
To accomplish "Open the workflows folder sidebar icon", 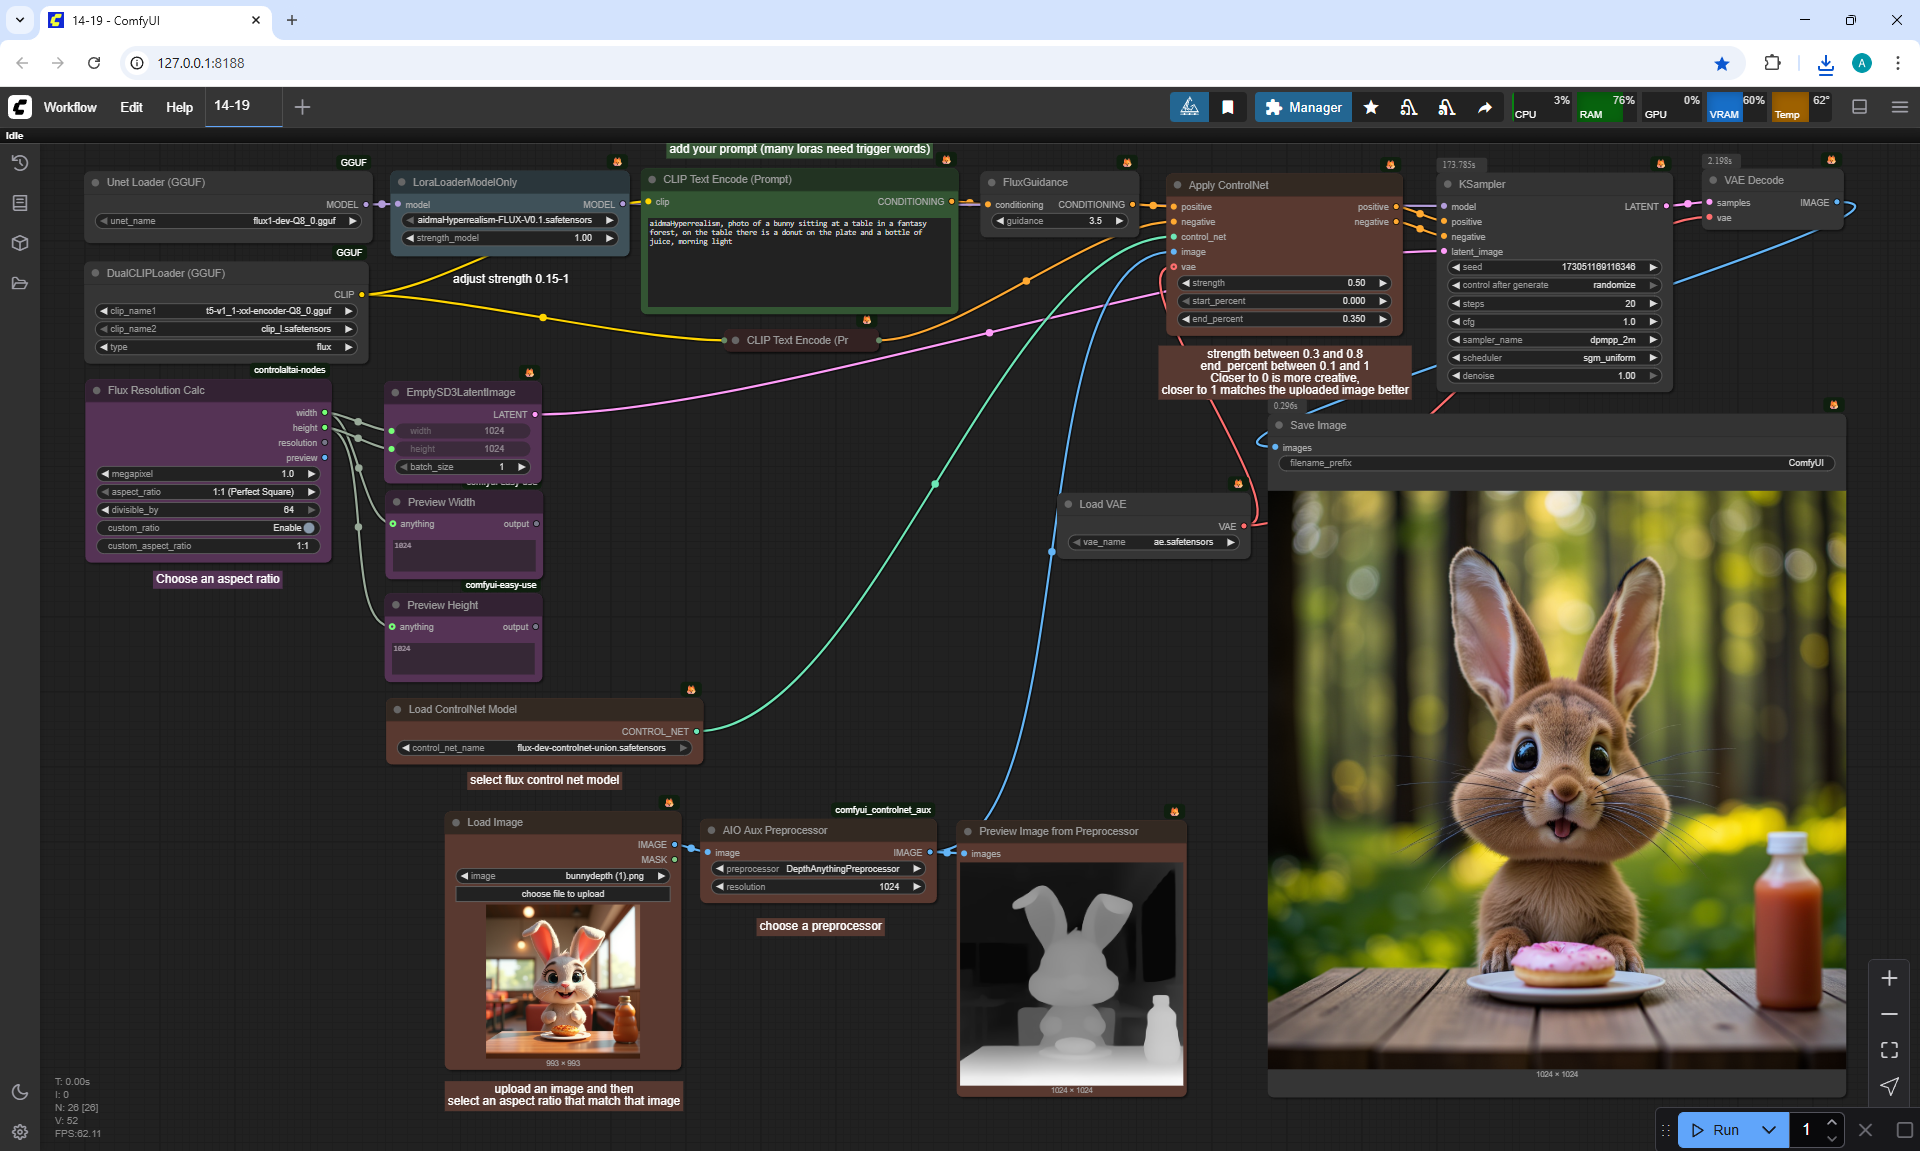I will [20, 283].
